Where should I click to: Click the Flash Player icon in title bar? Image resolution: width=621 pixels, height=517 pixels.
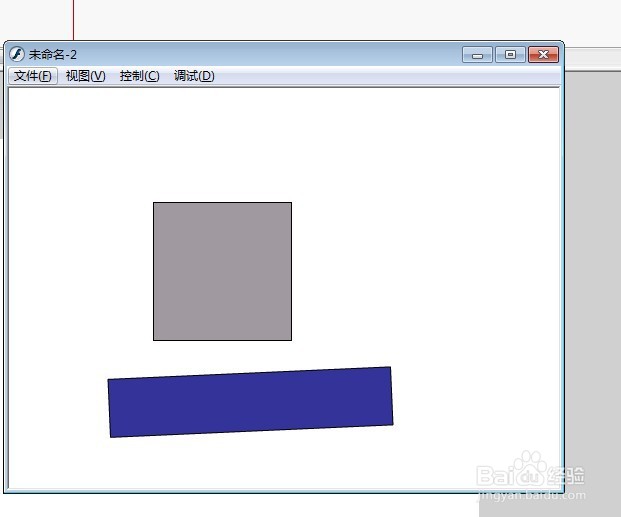pyautogui.click(x=17, y=54)
